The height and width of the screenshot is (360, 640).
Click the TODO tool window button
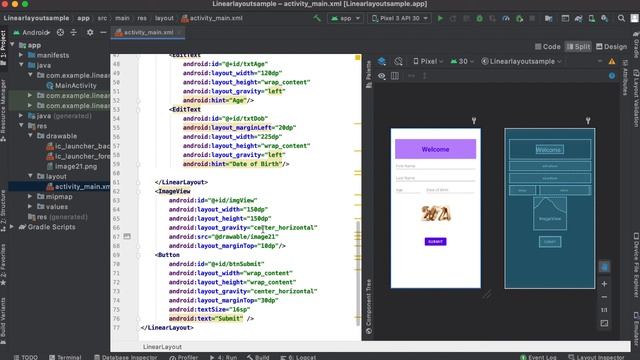(x=25, y=357)
